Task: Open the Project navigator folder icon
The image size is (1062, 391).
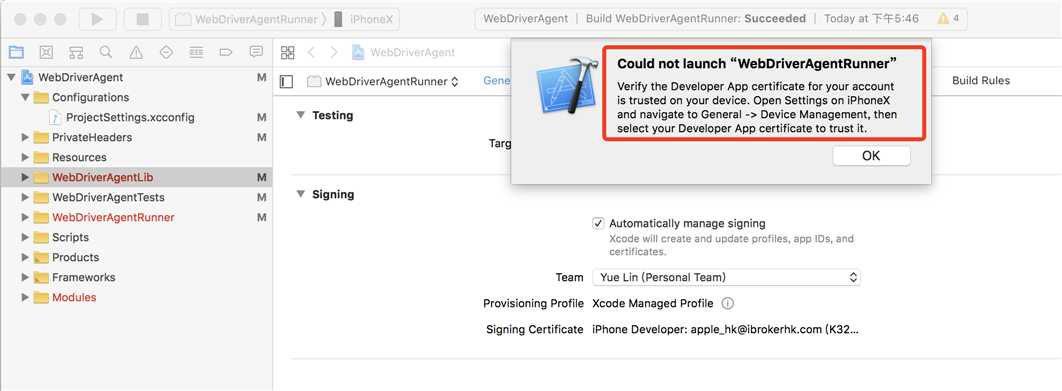Action: click(16, 52)
